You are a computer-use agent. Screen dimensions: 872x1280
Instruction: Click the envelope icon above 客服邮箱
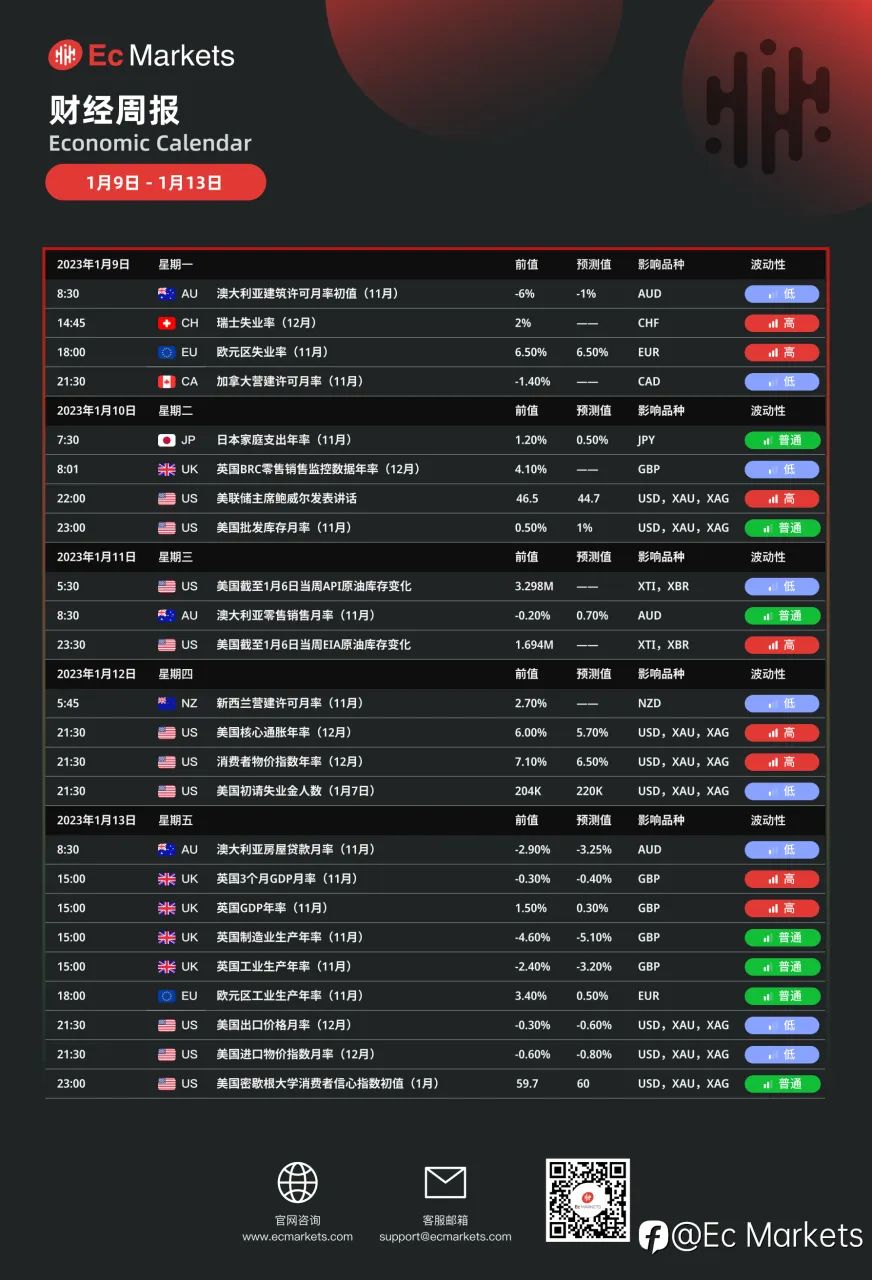tap(445, 1182)
